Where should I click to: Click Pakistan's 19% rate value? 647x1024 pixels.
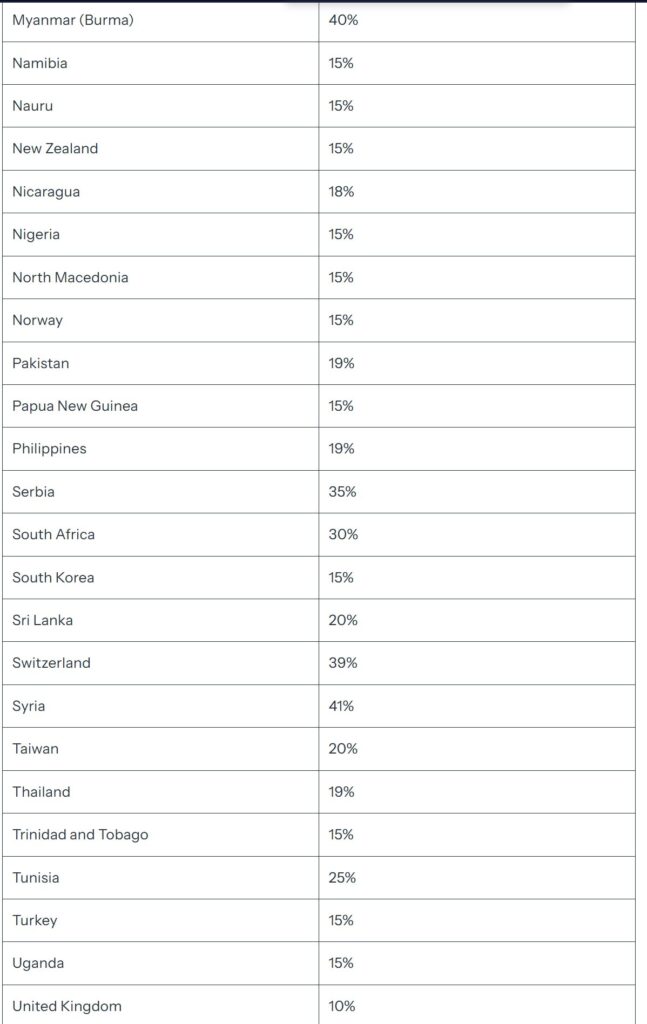tap(342, 363)
